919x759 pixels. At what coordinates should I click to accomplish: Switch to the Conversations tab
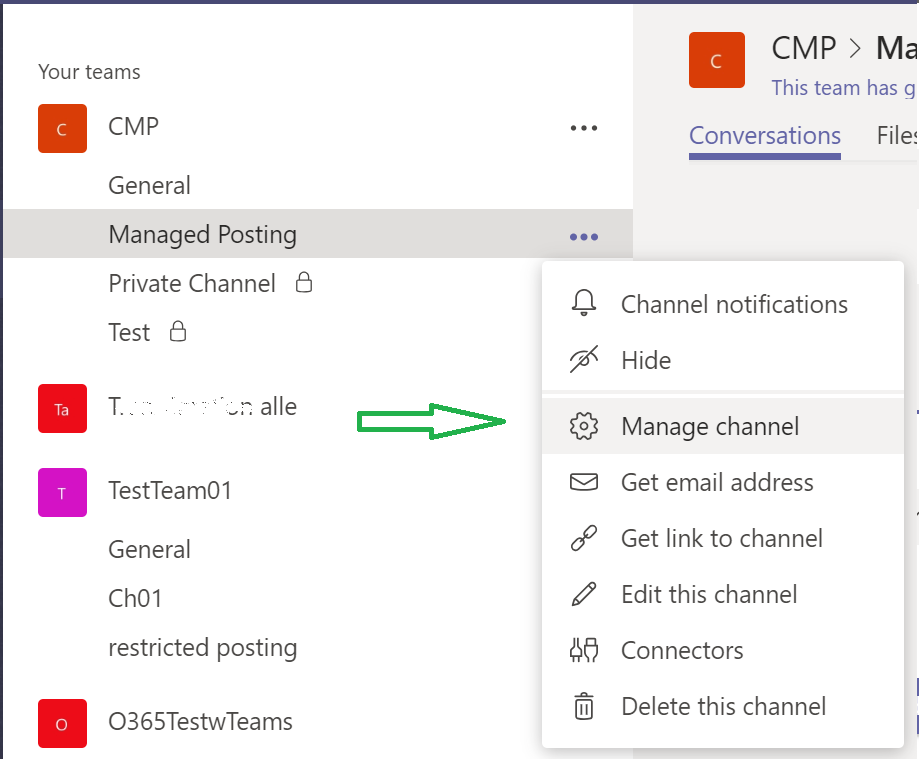[x=764, y=136]
